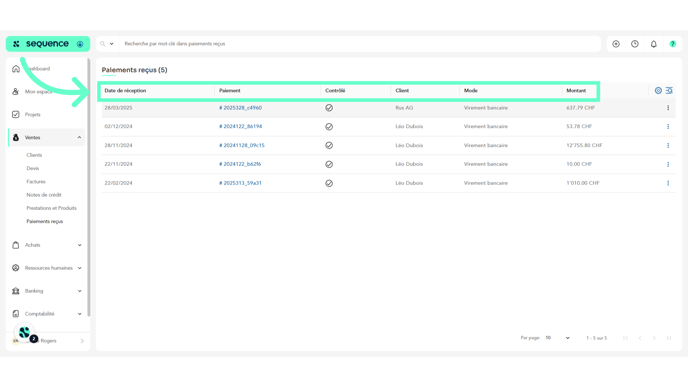Expand the Banking section chevron
The width and height of the screenshot is (688, 387).
79,291
